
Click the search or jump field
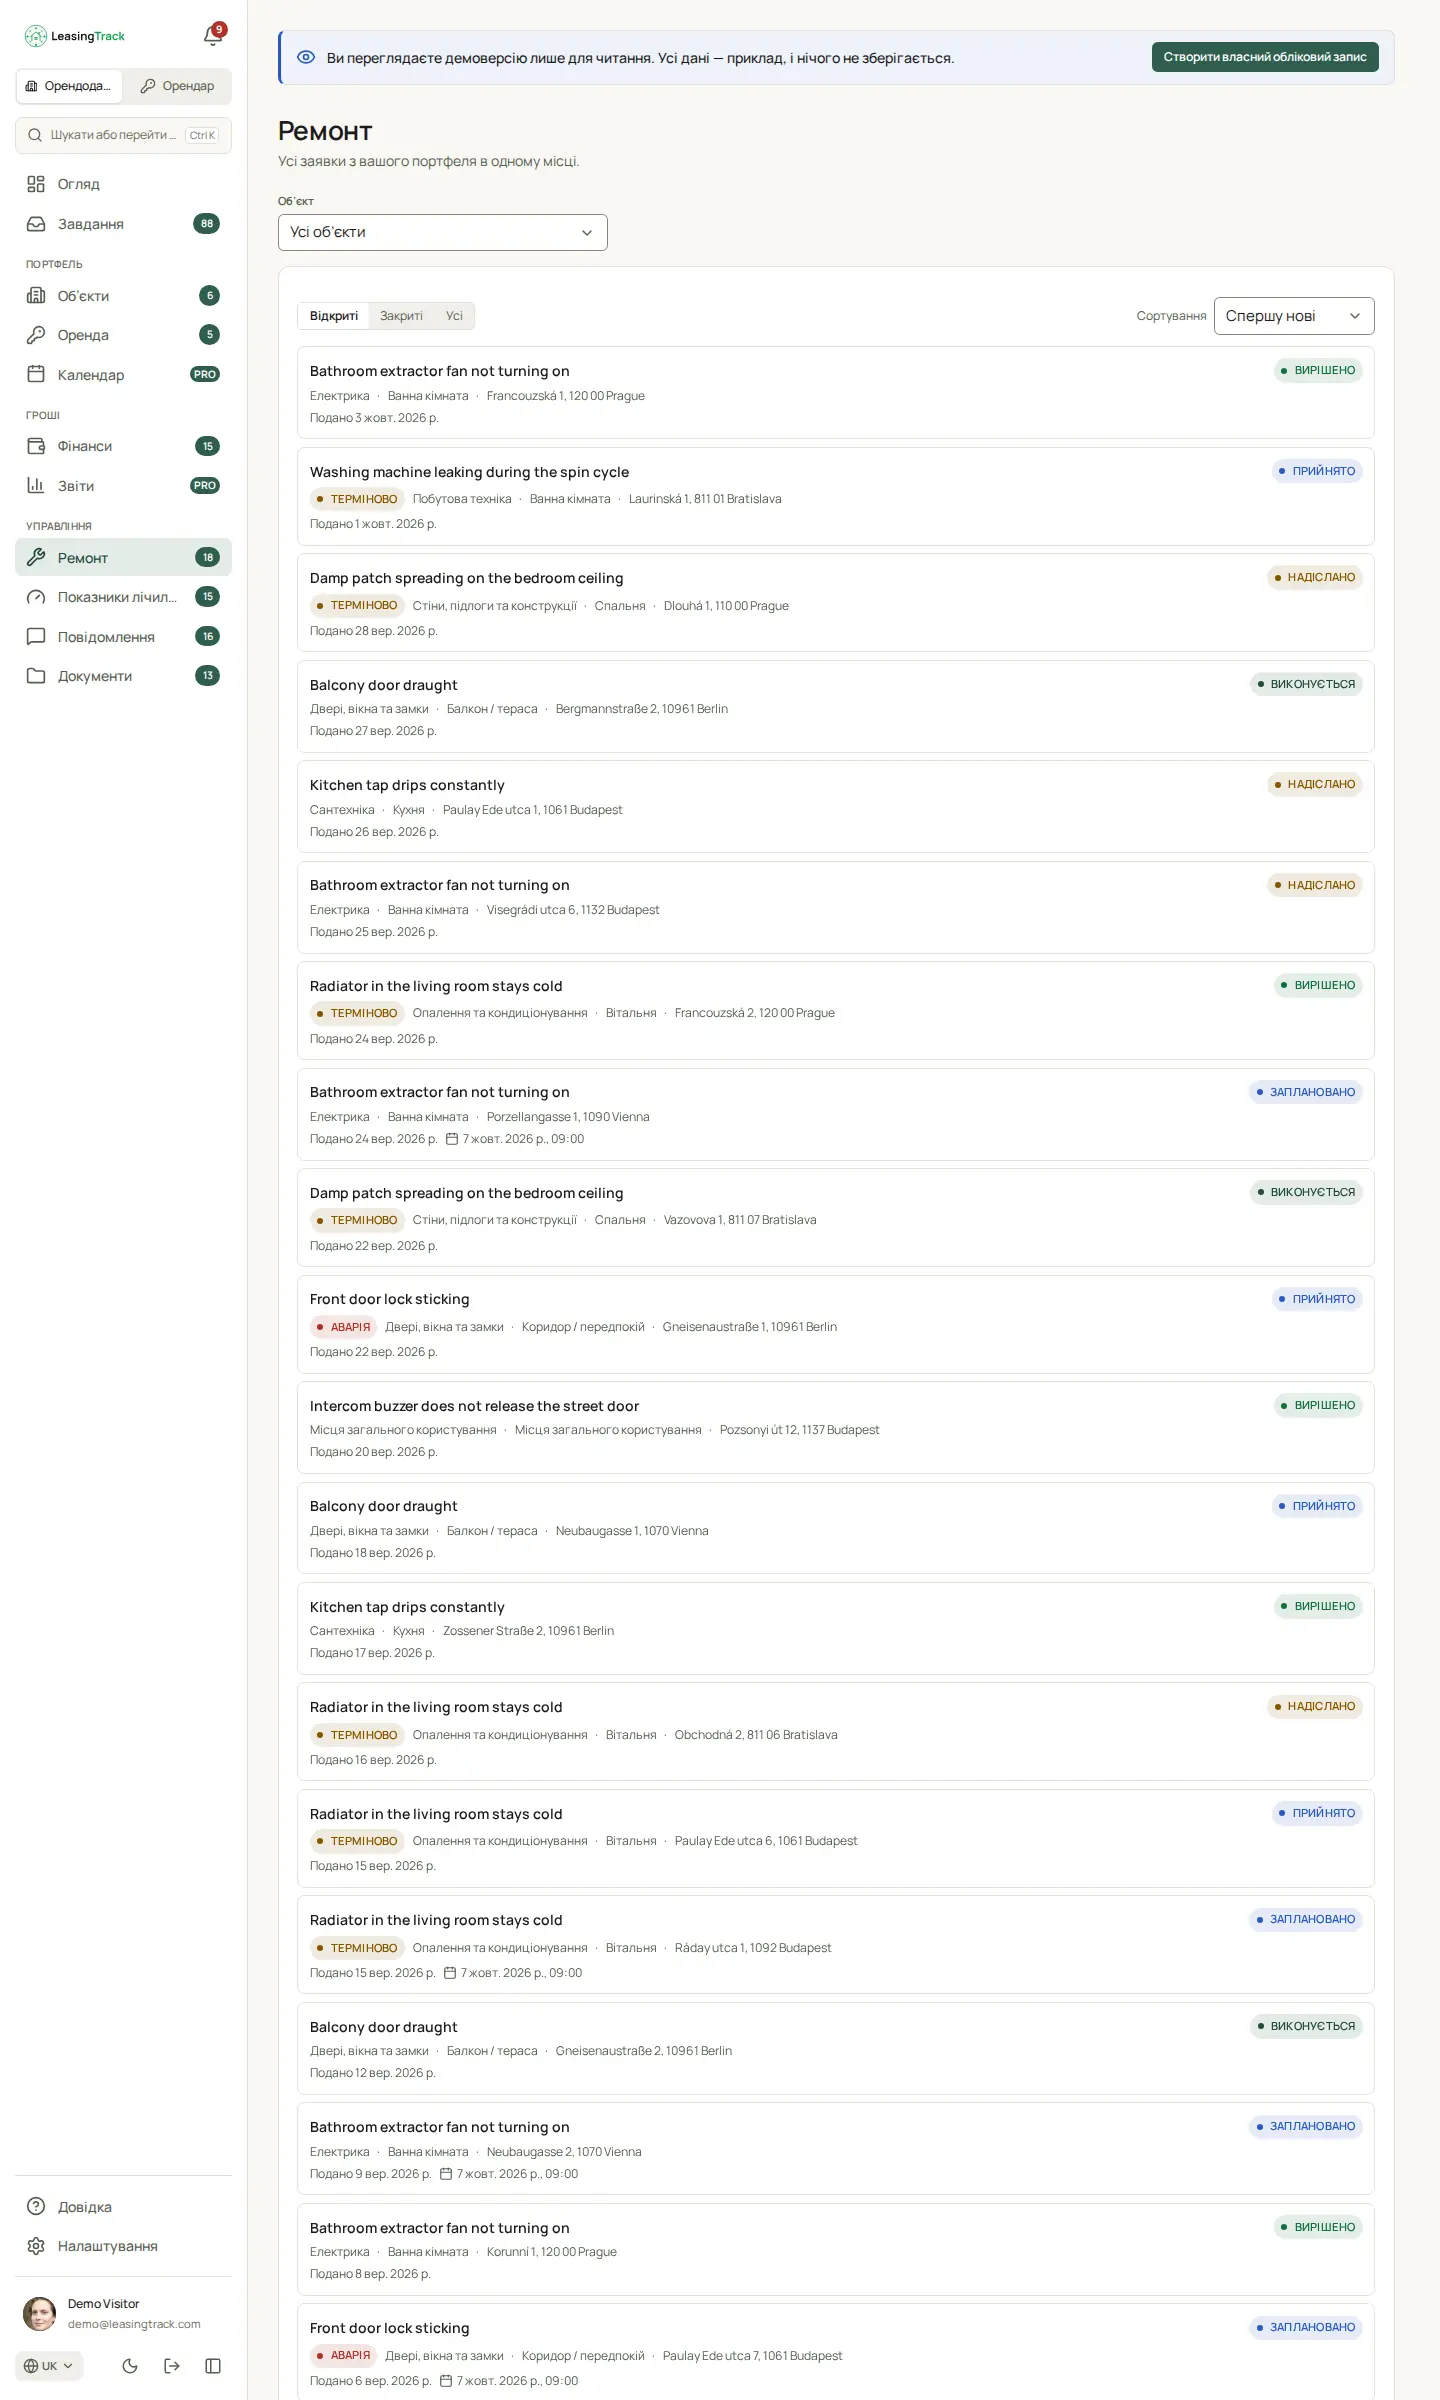pos(123,135)
